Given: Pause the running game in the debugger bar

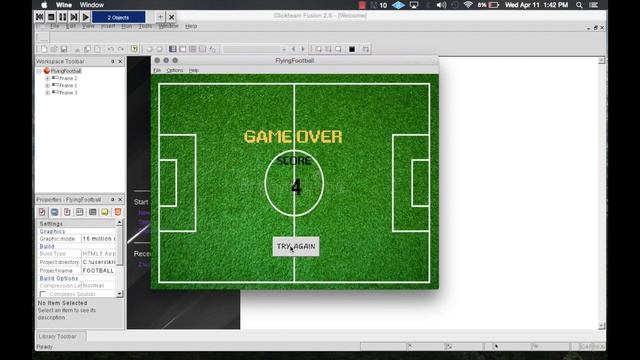Looking at the screenshot, I should pos(62,17).
